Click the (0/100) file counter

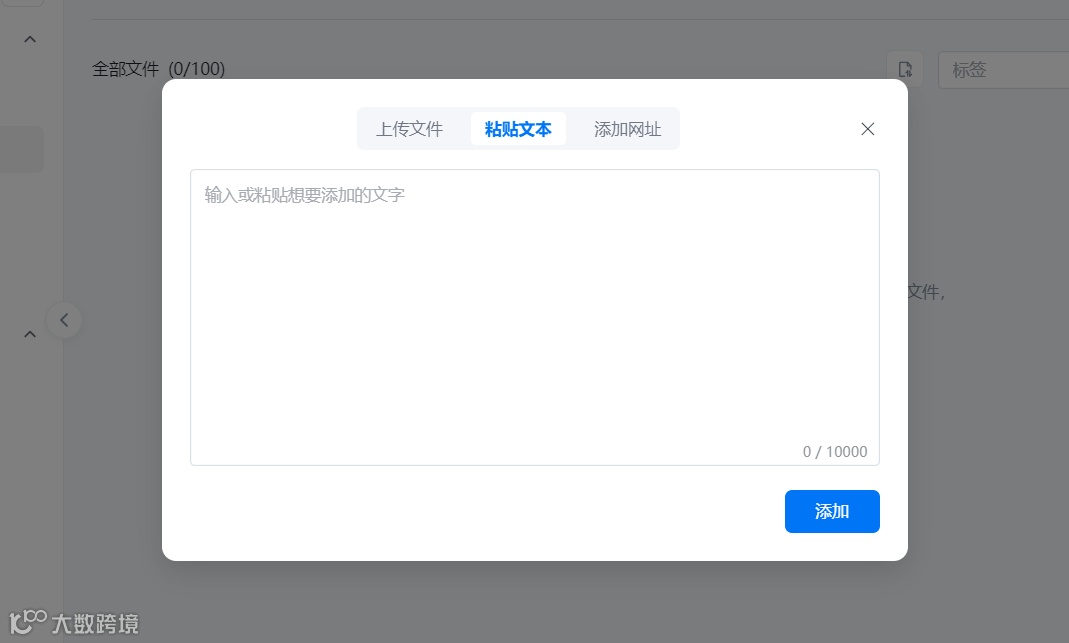point(197,69)
